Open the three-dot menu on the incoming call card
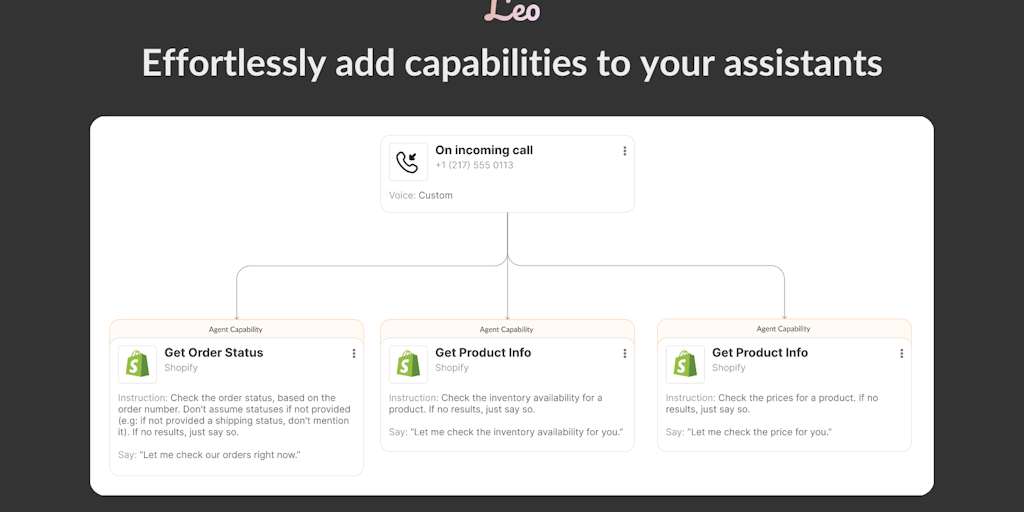1024x512 pixels. 625,151
